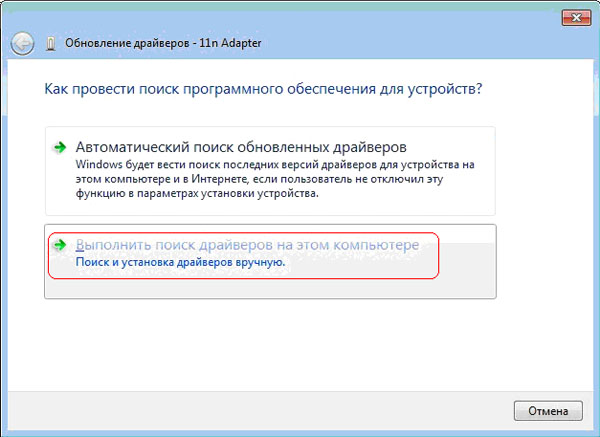Click green arrow beside Автоматический поиск
This screenshot has width=600, height=437.
[x=61, y=146]
